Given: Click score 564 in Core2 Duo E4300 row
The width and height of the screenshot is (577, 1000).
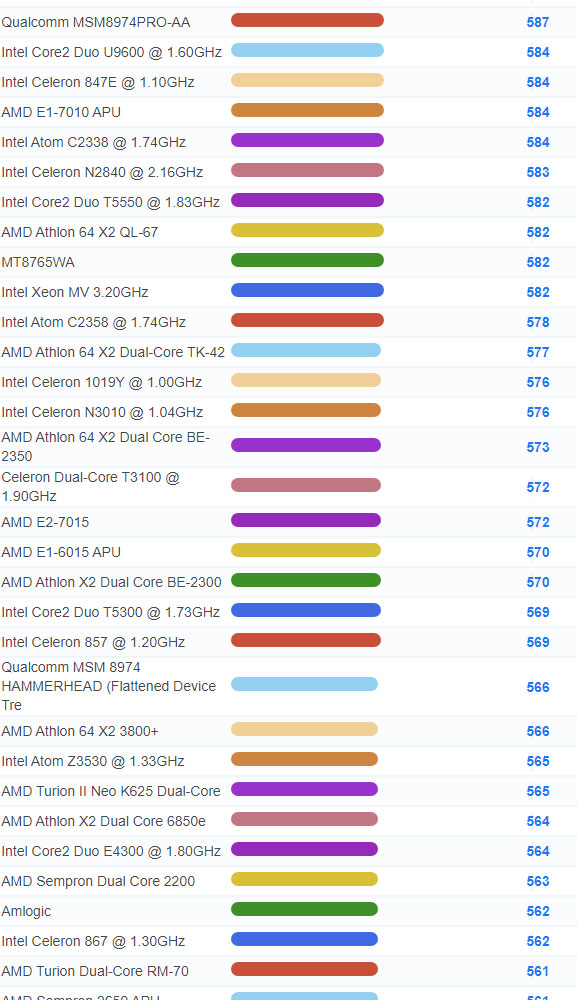Looking at the screenshot, I should [x=538, y=851].
